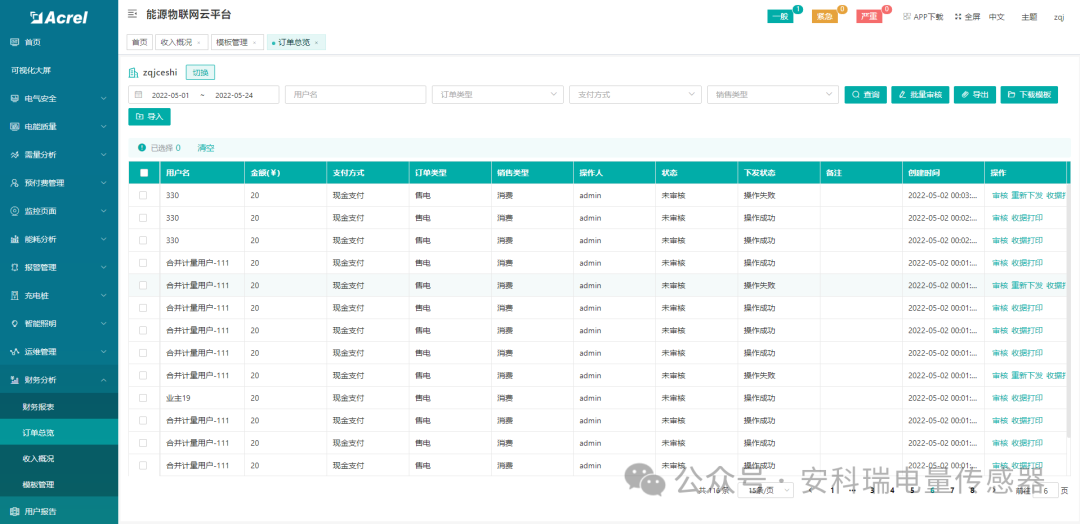Collapse the 财务分析 menu chevron
The width and height of the screenshot is (1080, 524).
[x=103, y=379]
